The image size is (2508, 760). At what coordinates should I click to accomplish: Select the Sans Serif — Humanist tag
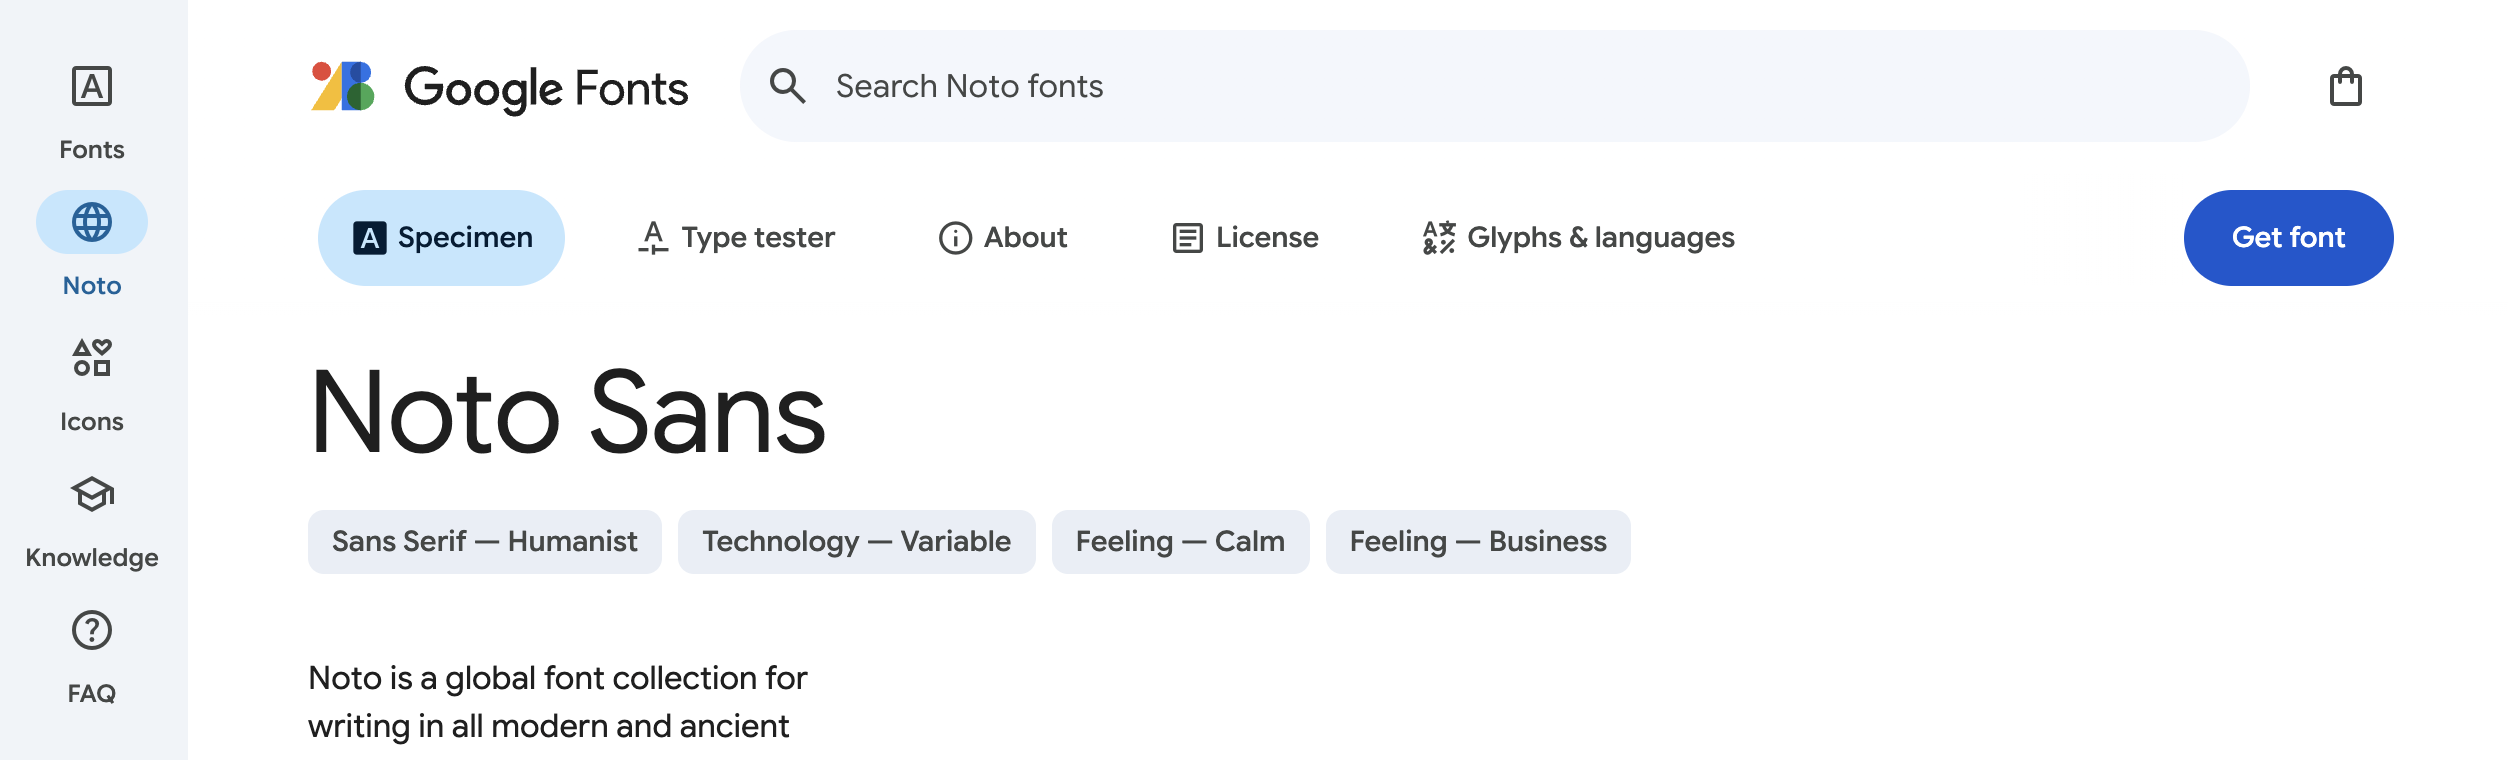pos(485,542)
